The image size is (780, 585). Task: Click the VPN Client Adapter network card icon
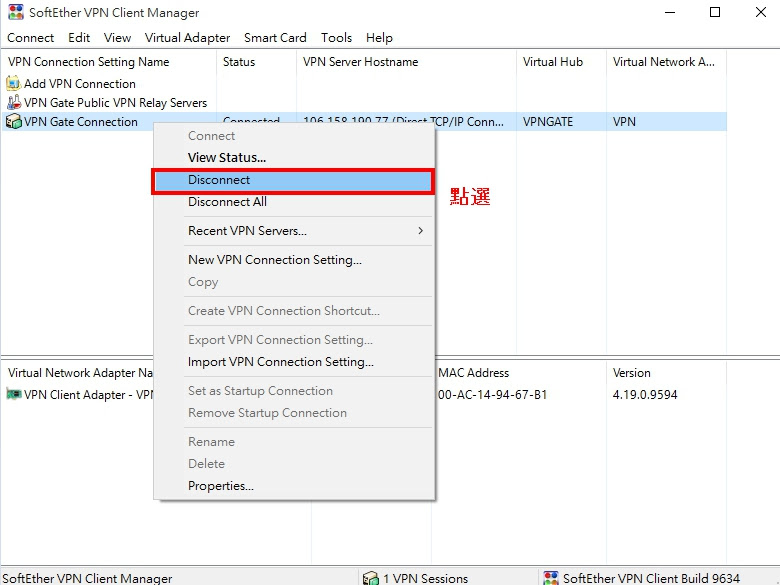tap(13, 394)
